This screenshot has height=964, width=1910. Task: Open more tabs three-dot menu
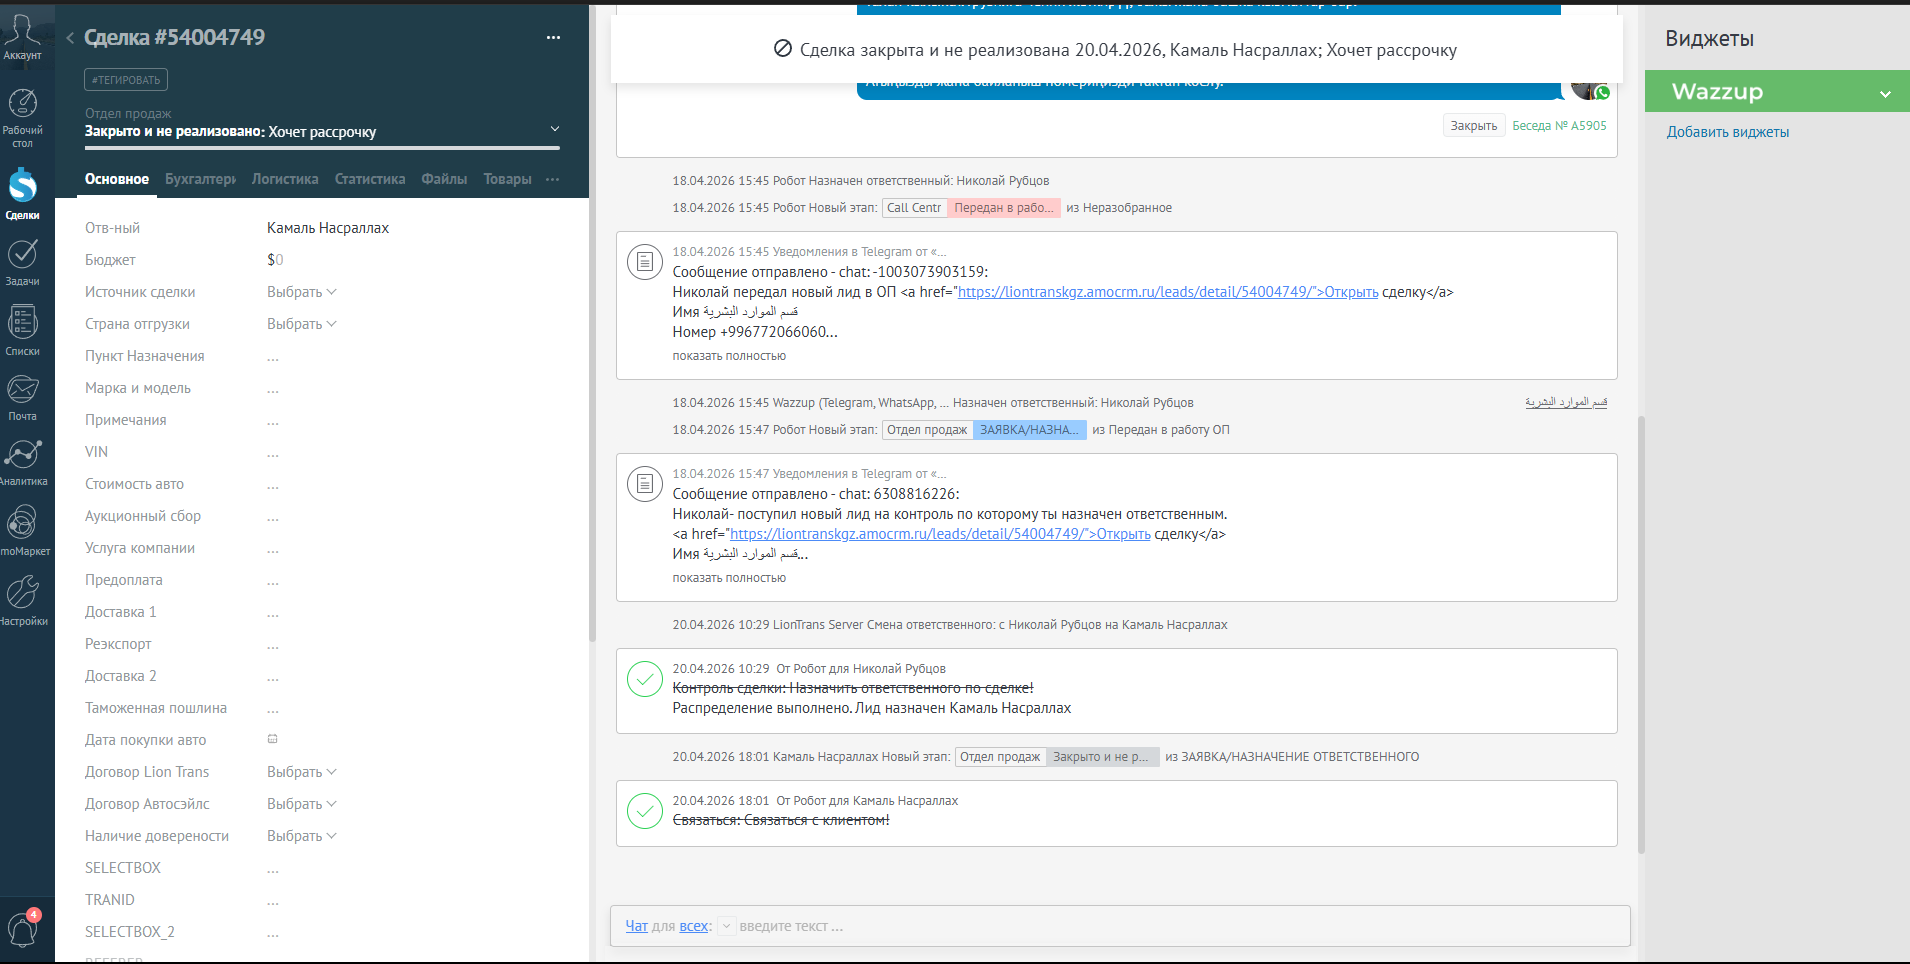[553, 179]
